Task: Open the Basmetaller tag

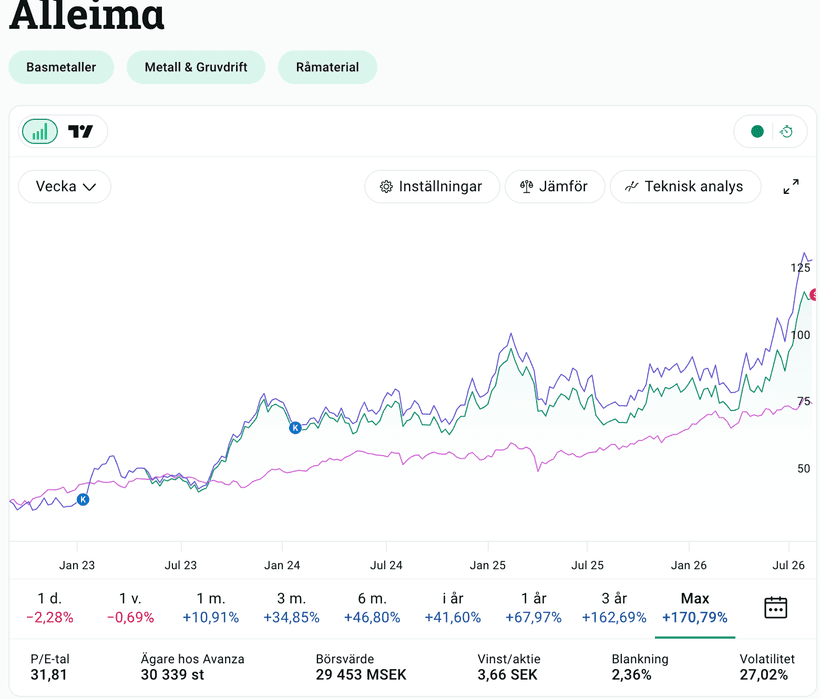Action: (x=61, y=67)
